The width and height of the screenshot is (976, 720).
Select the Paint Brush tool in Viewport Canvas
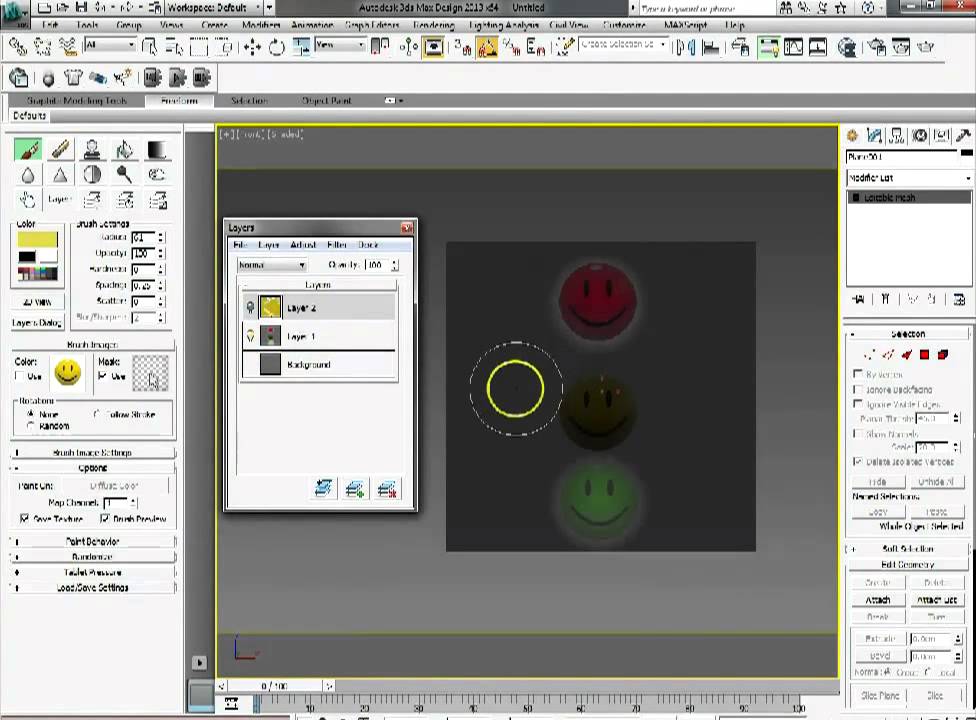point(28,149)
